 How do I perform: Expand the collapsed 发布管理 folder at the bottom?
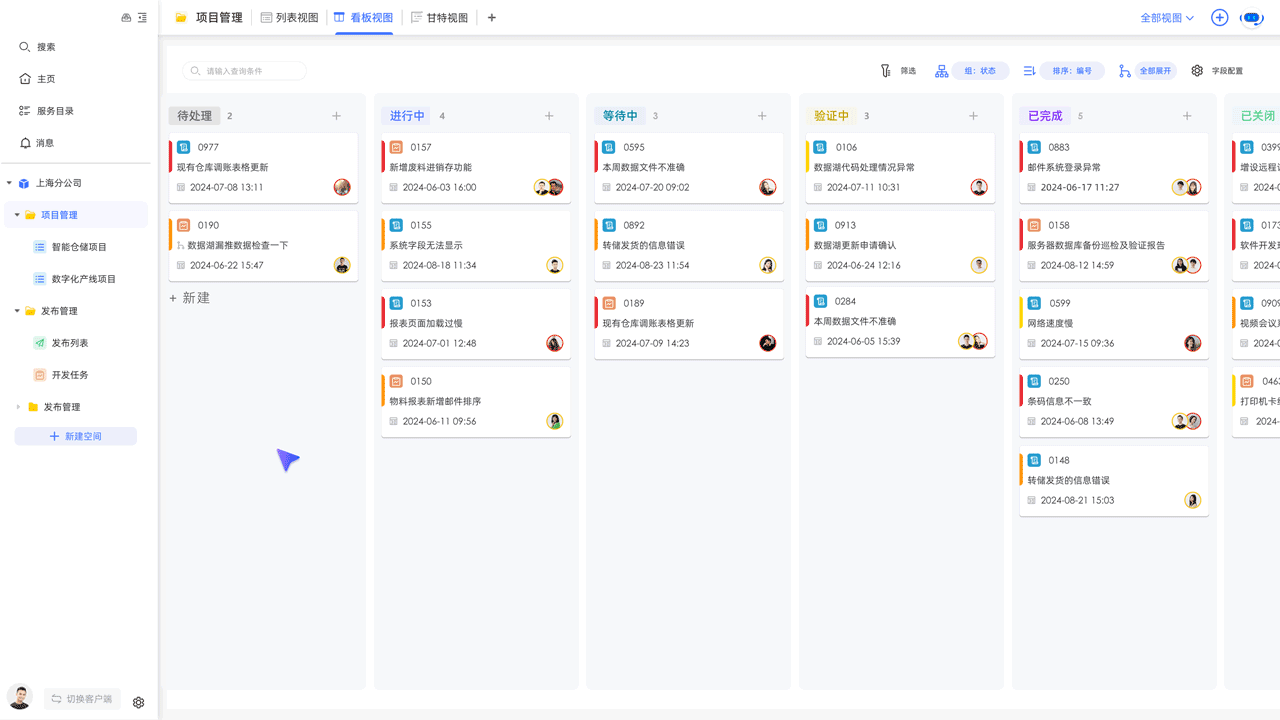(x=18, y=407)
